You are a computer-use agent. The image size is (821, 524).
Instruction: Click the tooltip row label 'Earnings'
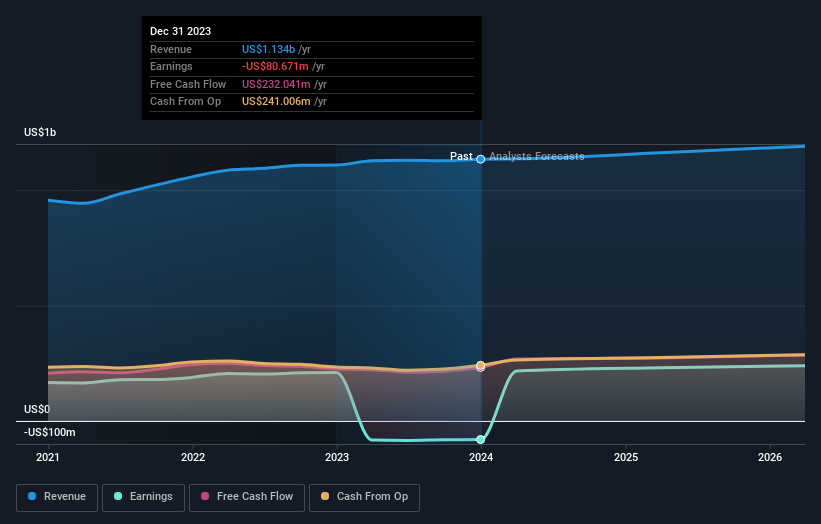click(171, 66)
